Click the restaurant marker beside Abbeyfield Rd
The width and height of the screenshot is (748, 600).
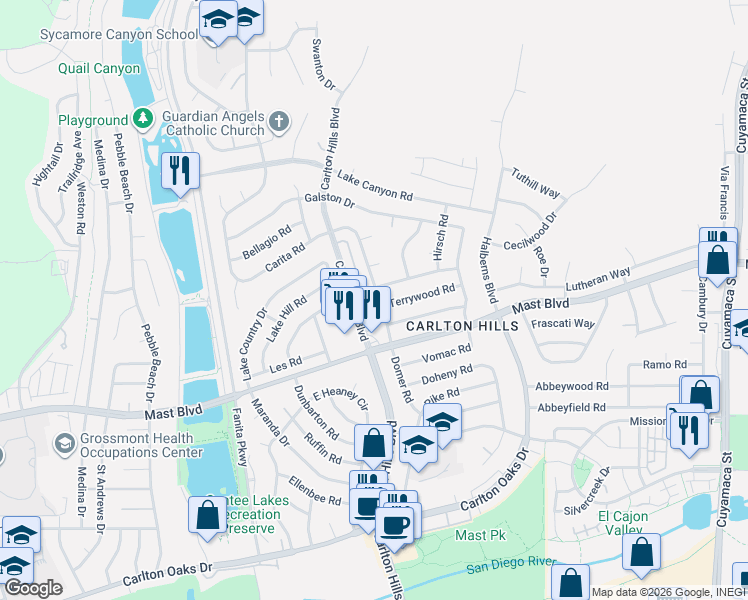tap(689, 432)
